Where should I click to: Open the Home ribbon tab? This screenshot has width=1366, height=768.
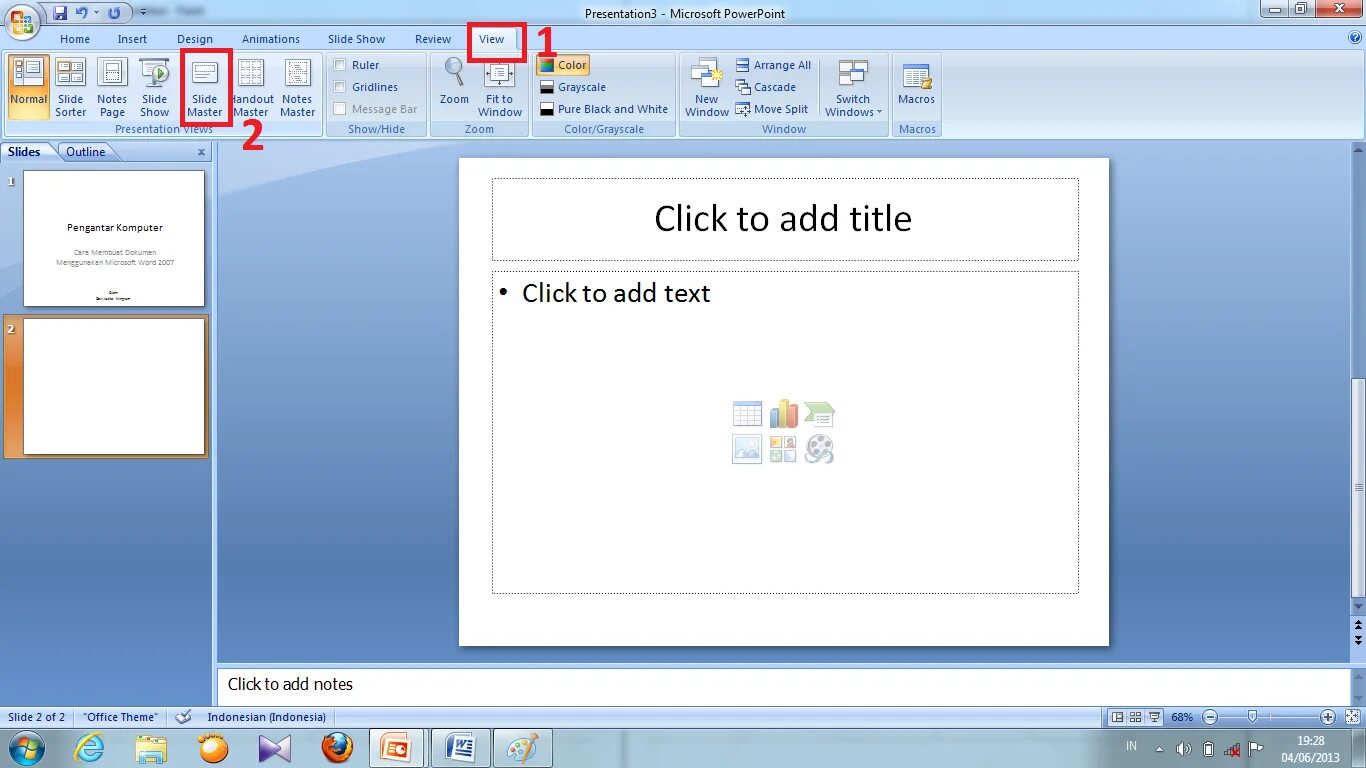75,39
